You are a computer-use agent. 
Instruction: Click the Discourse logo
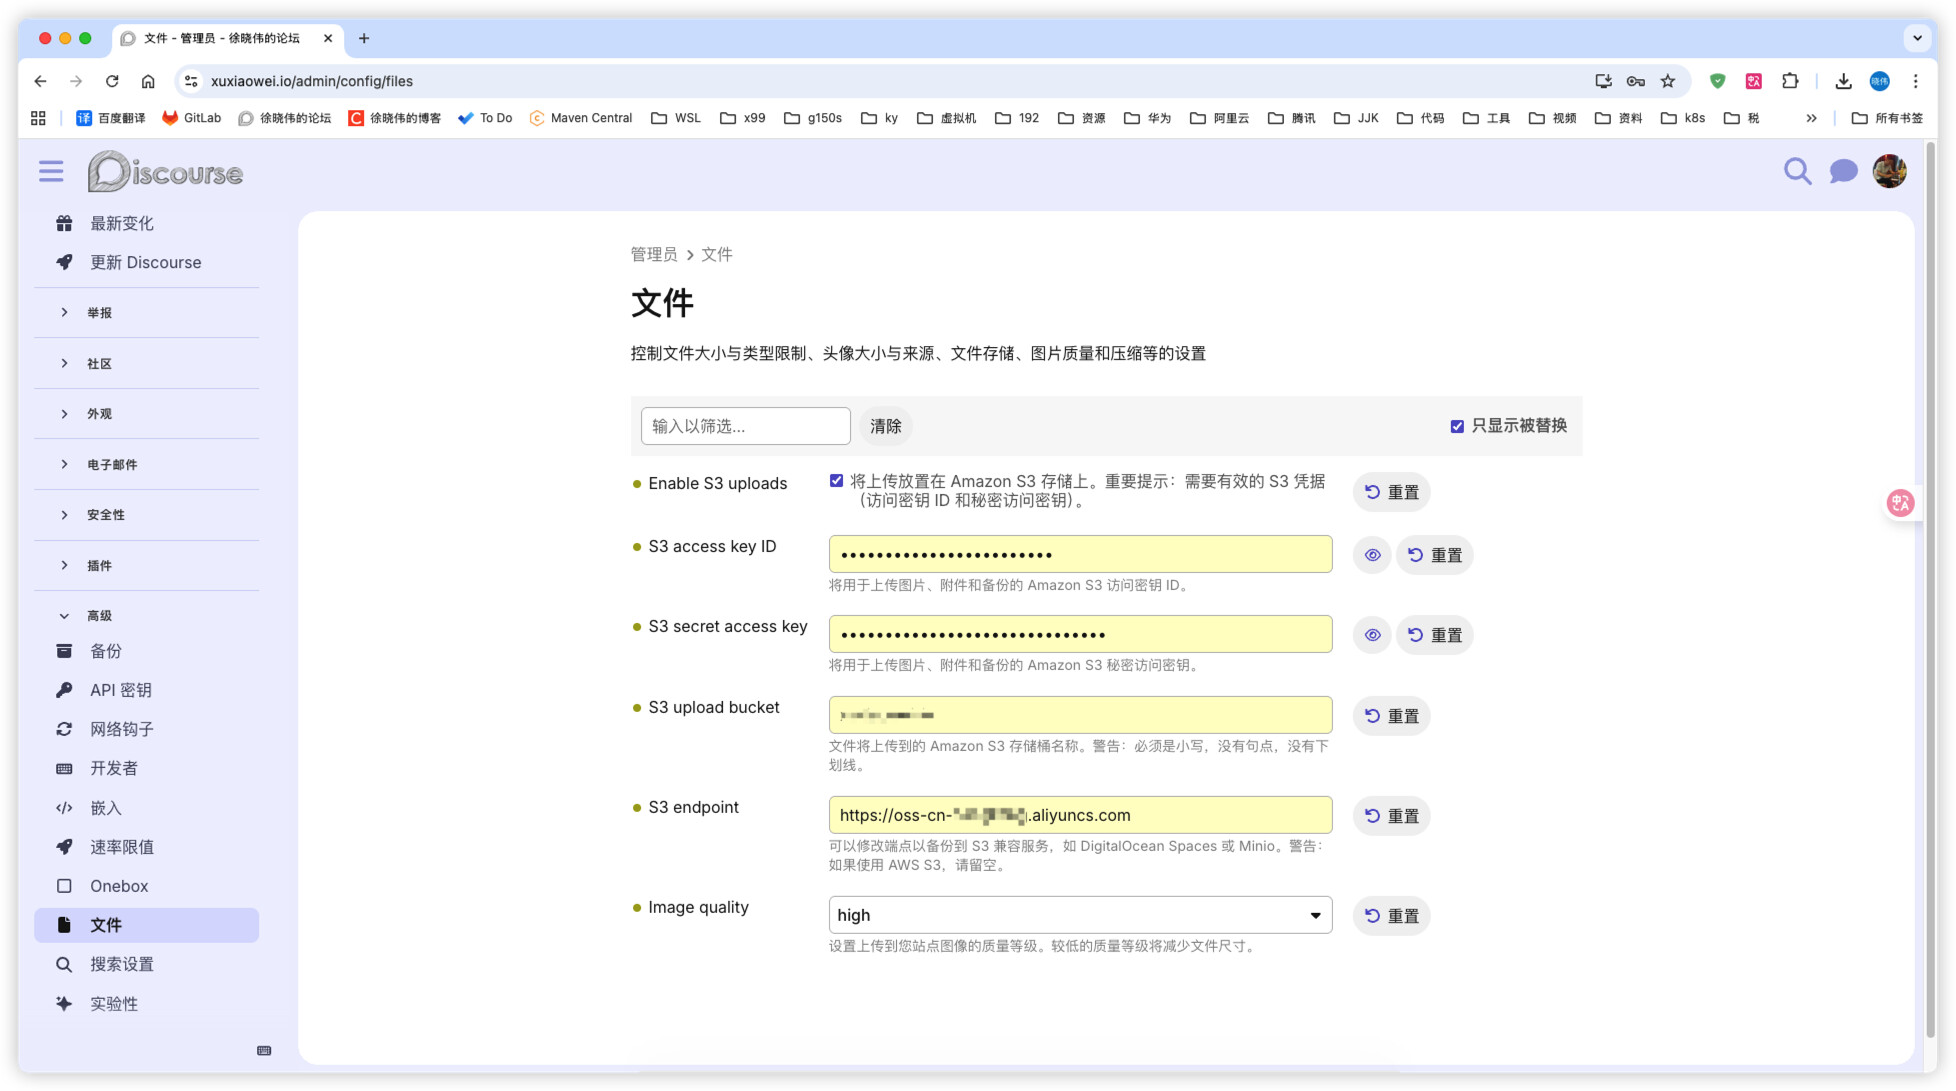pyautogui.click(x=166, y=172)
